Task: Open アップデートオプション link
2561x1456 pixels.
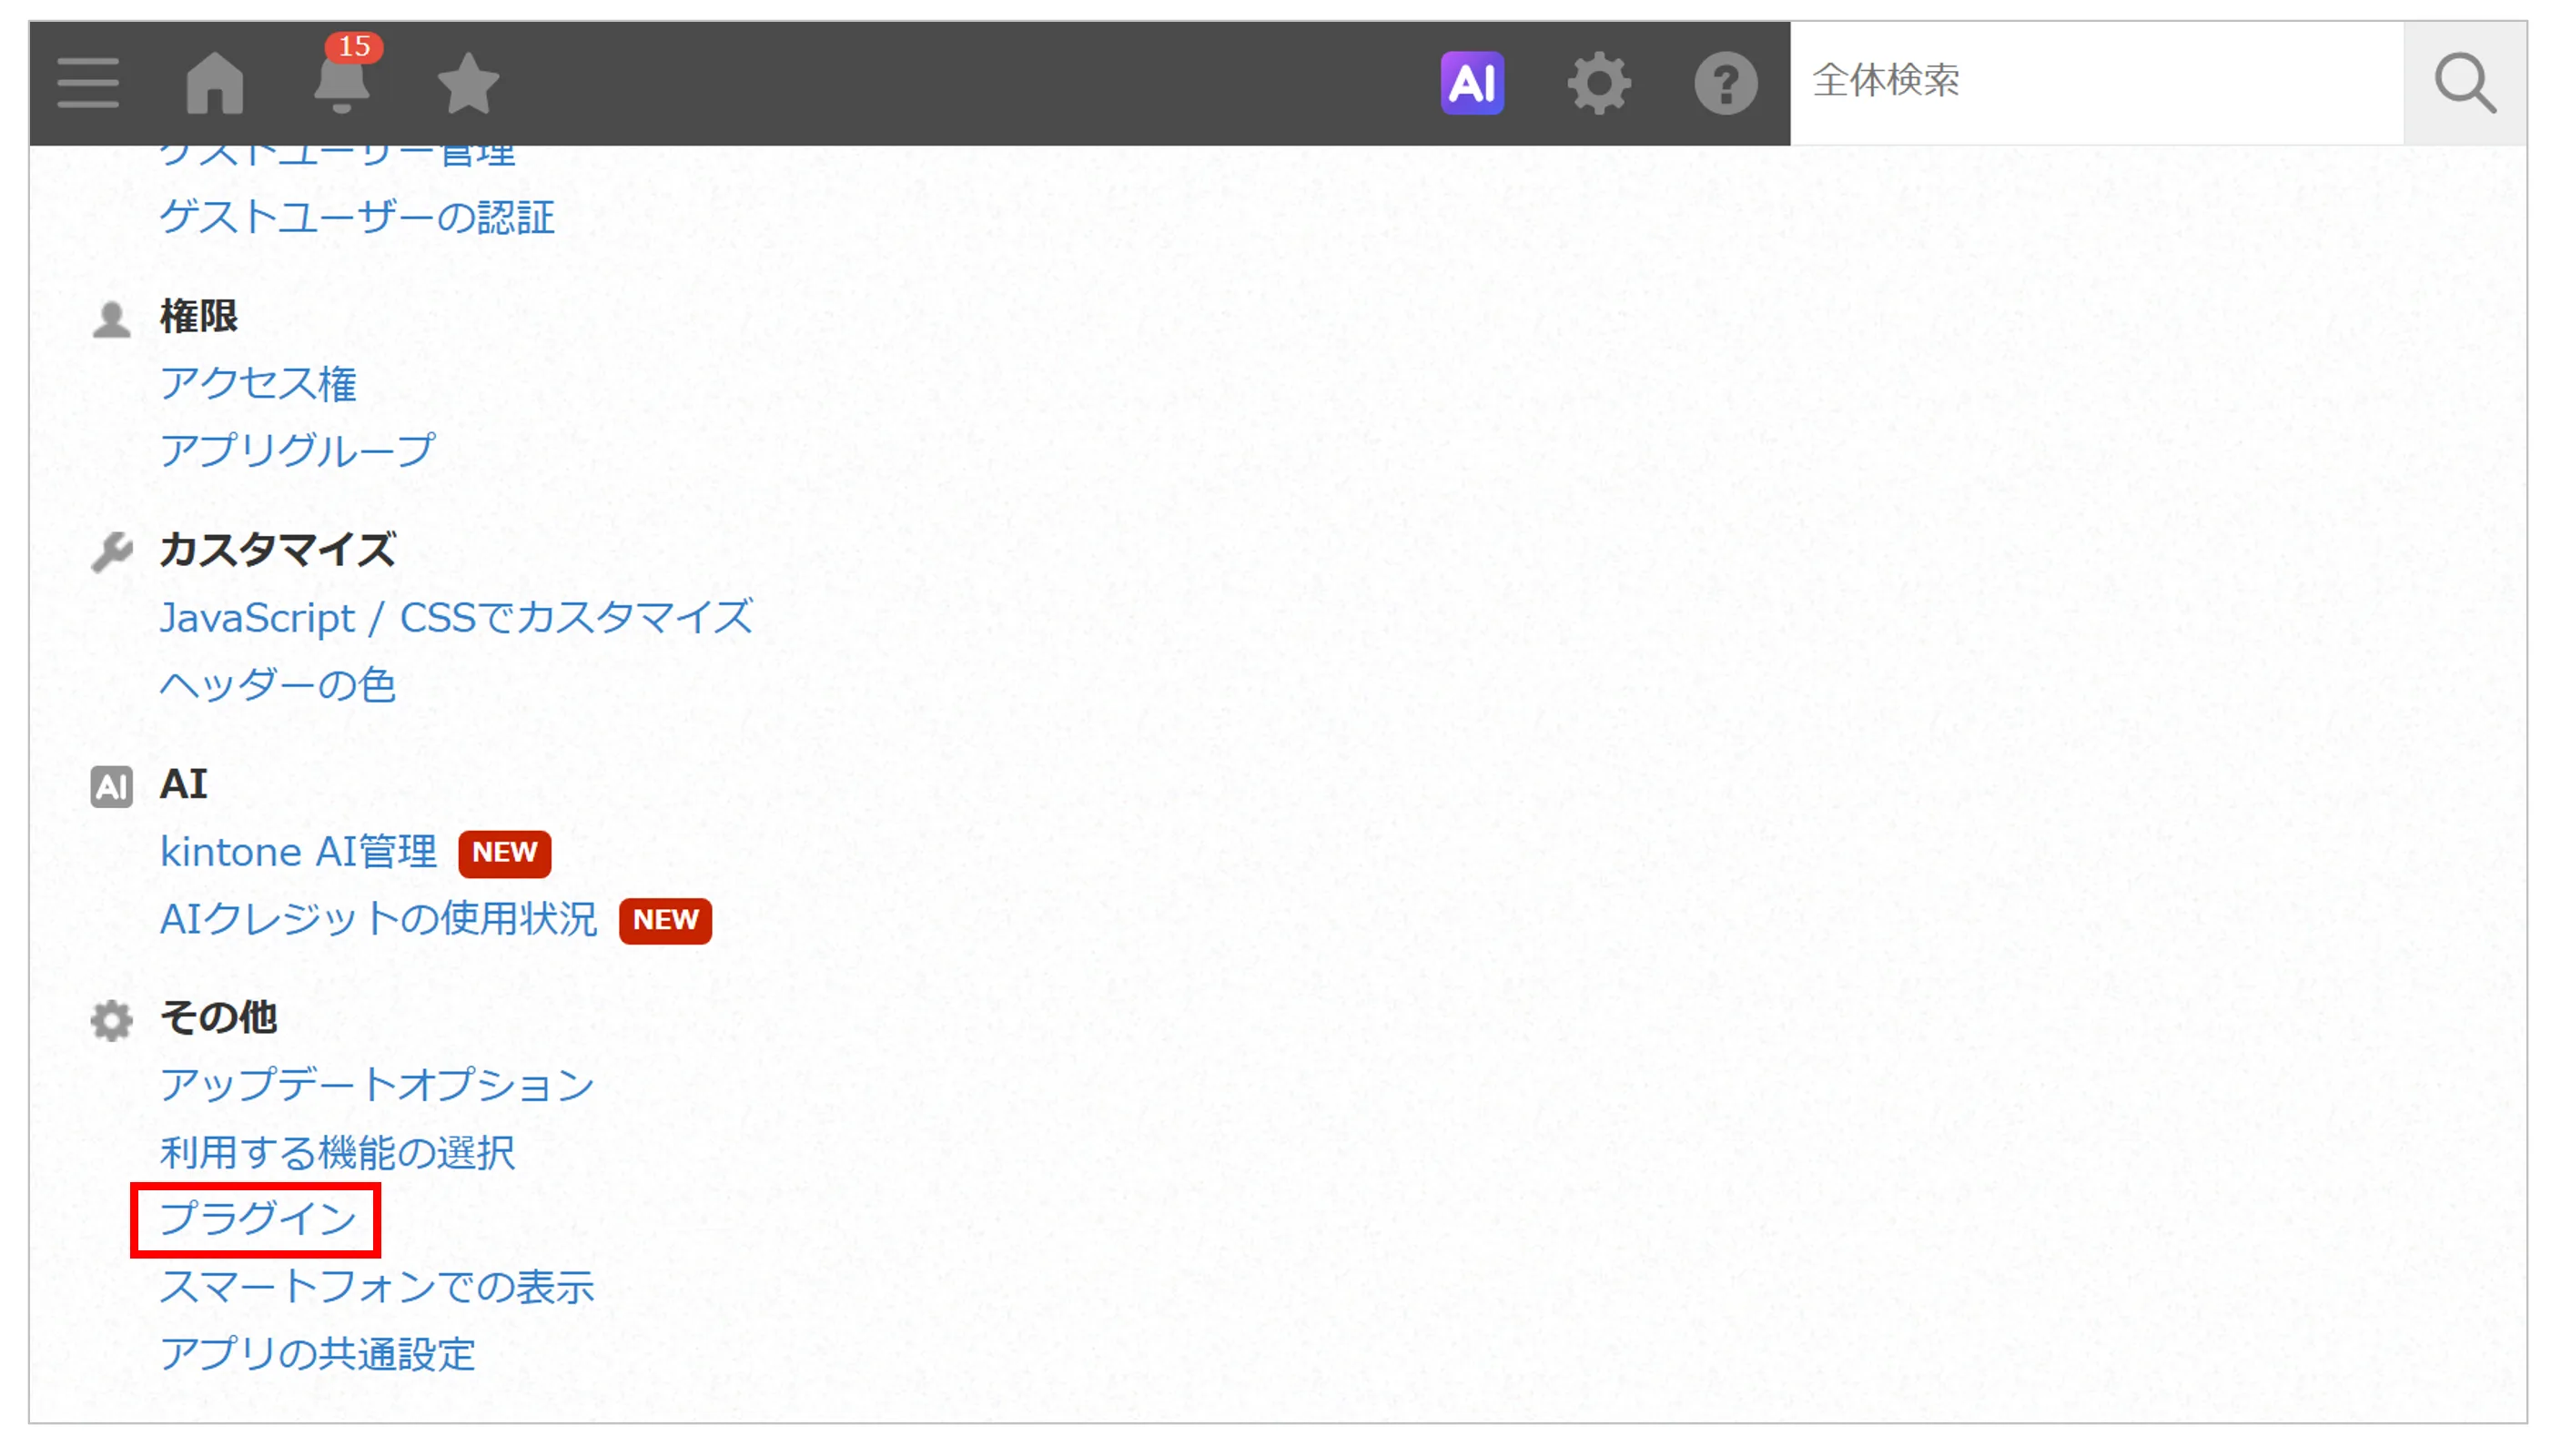Action: coord(377,1085)
